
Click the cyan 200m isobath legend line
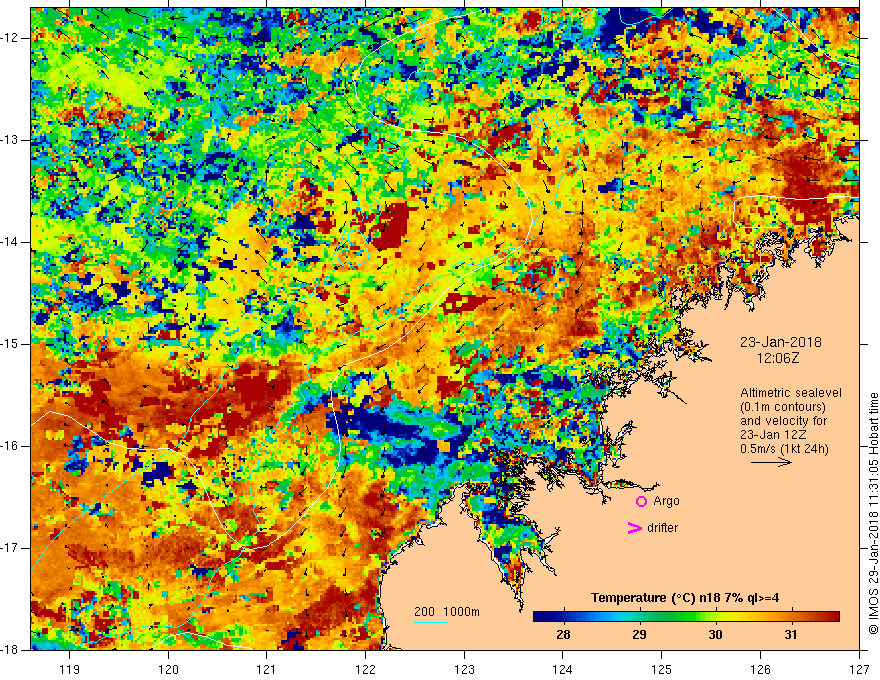click(431, 622)
